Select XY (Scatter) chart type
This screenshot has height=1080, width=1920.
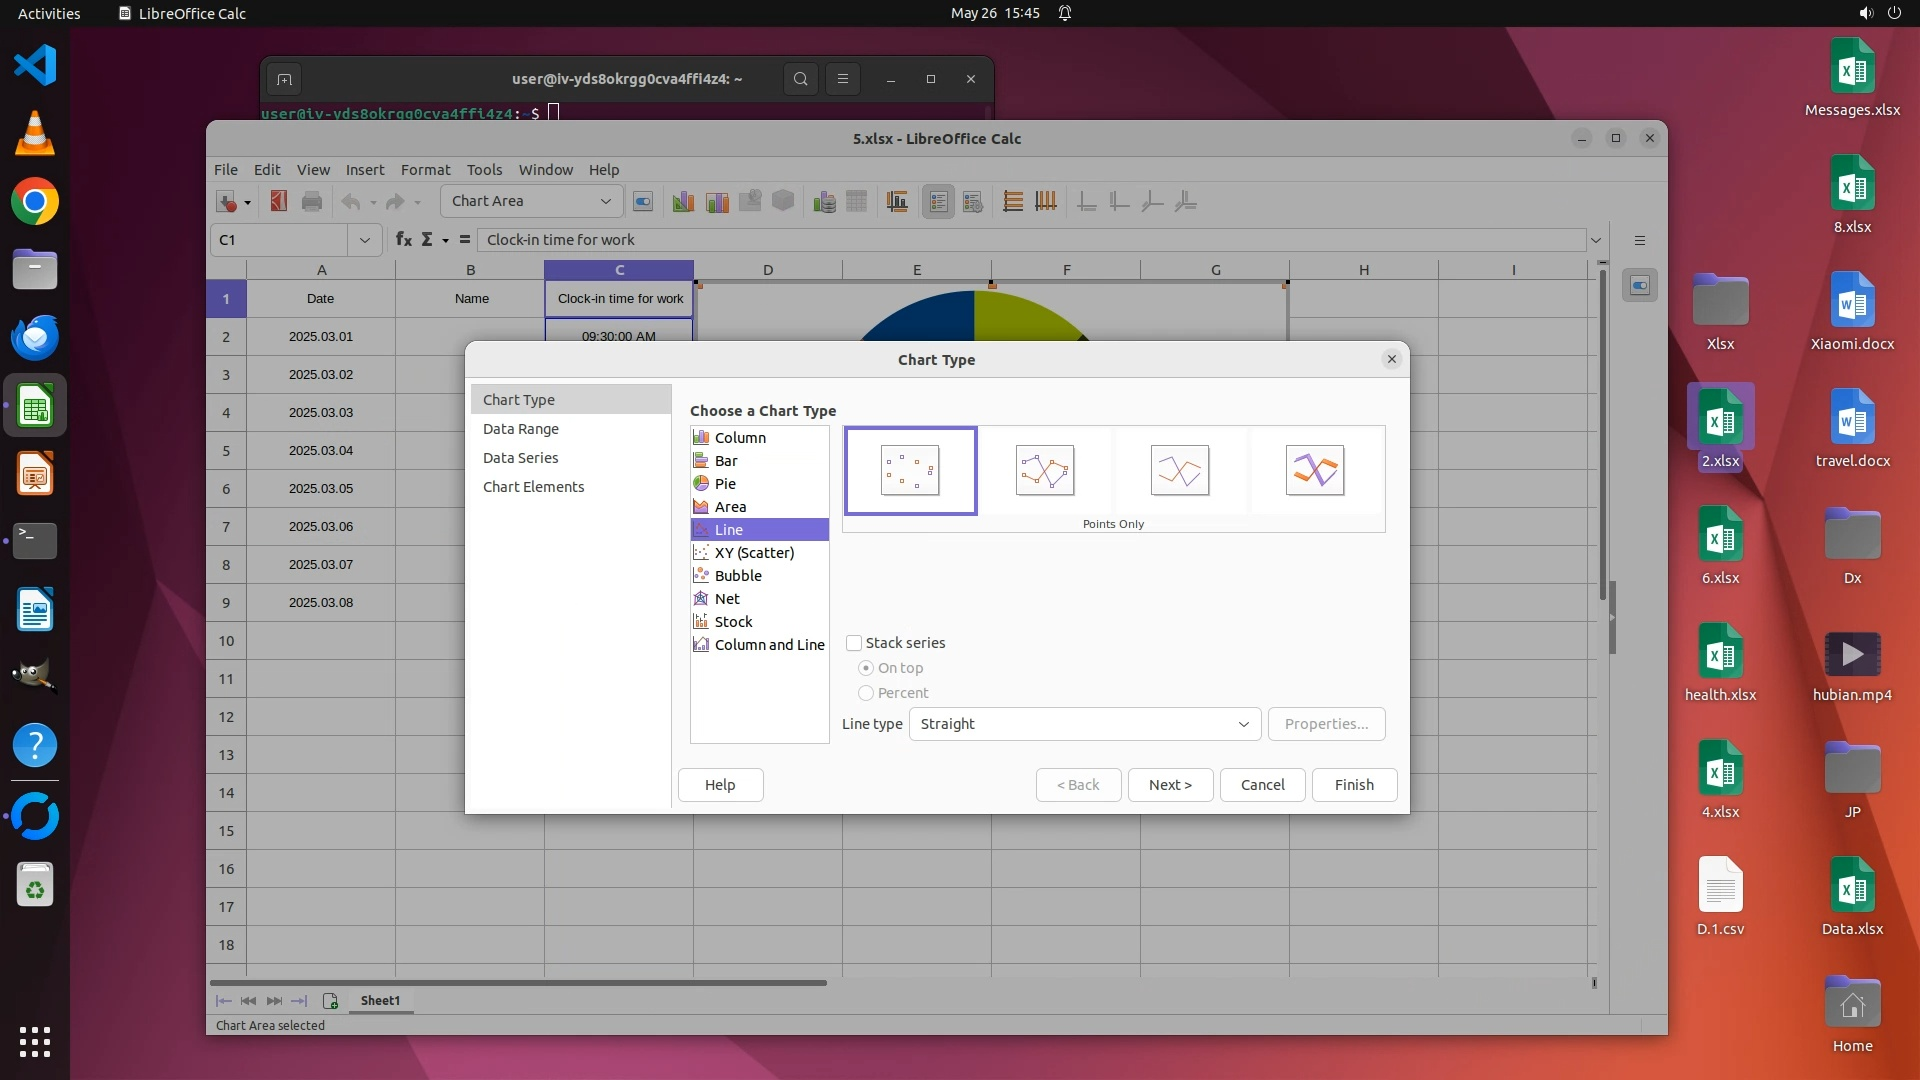(754, 553)
